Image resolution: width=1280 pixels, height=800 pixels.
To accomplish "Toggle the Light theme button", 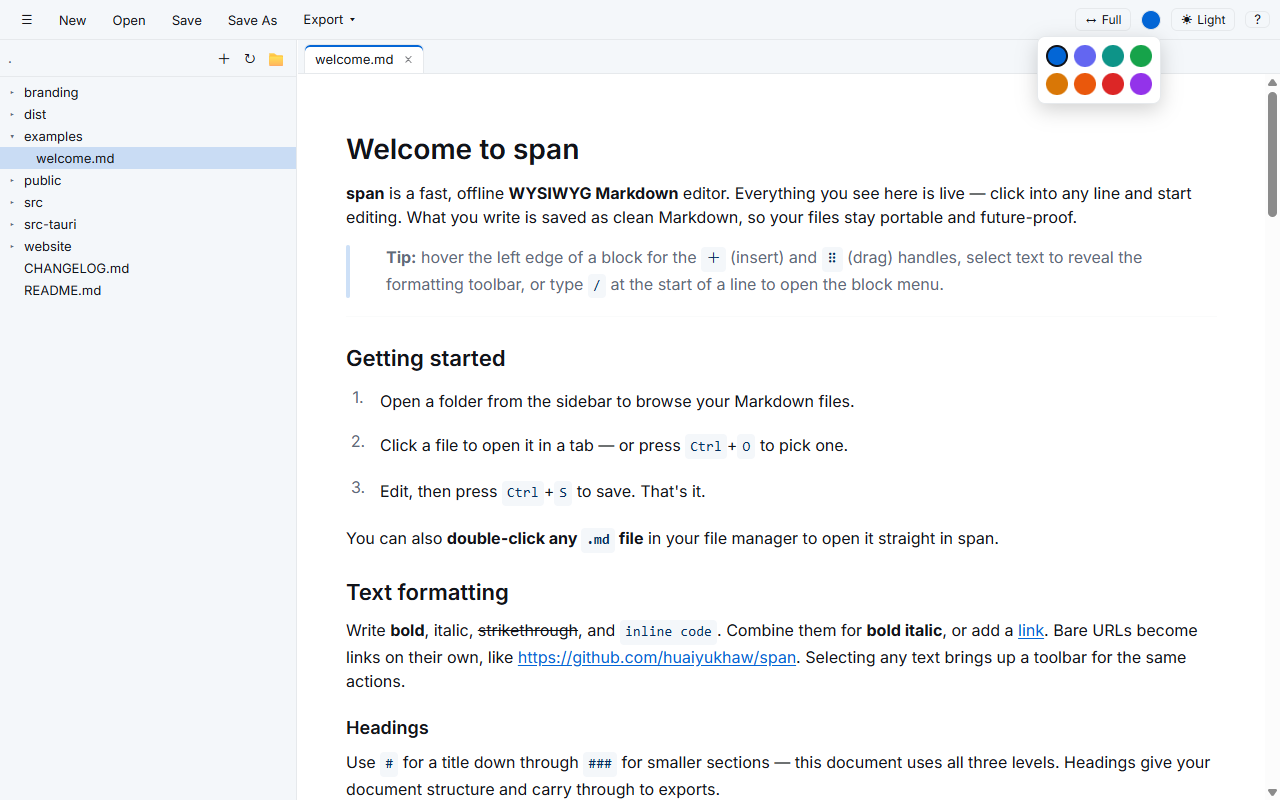I will (1203, 20).
